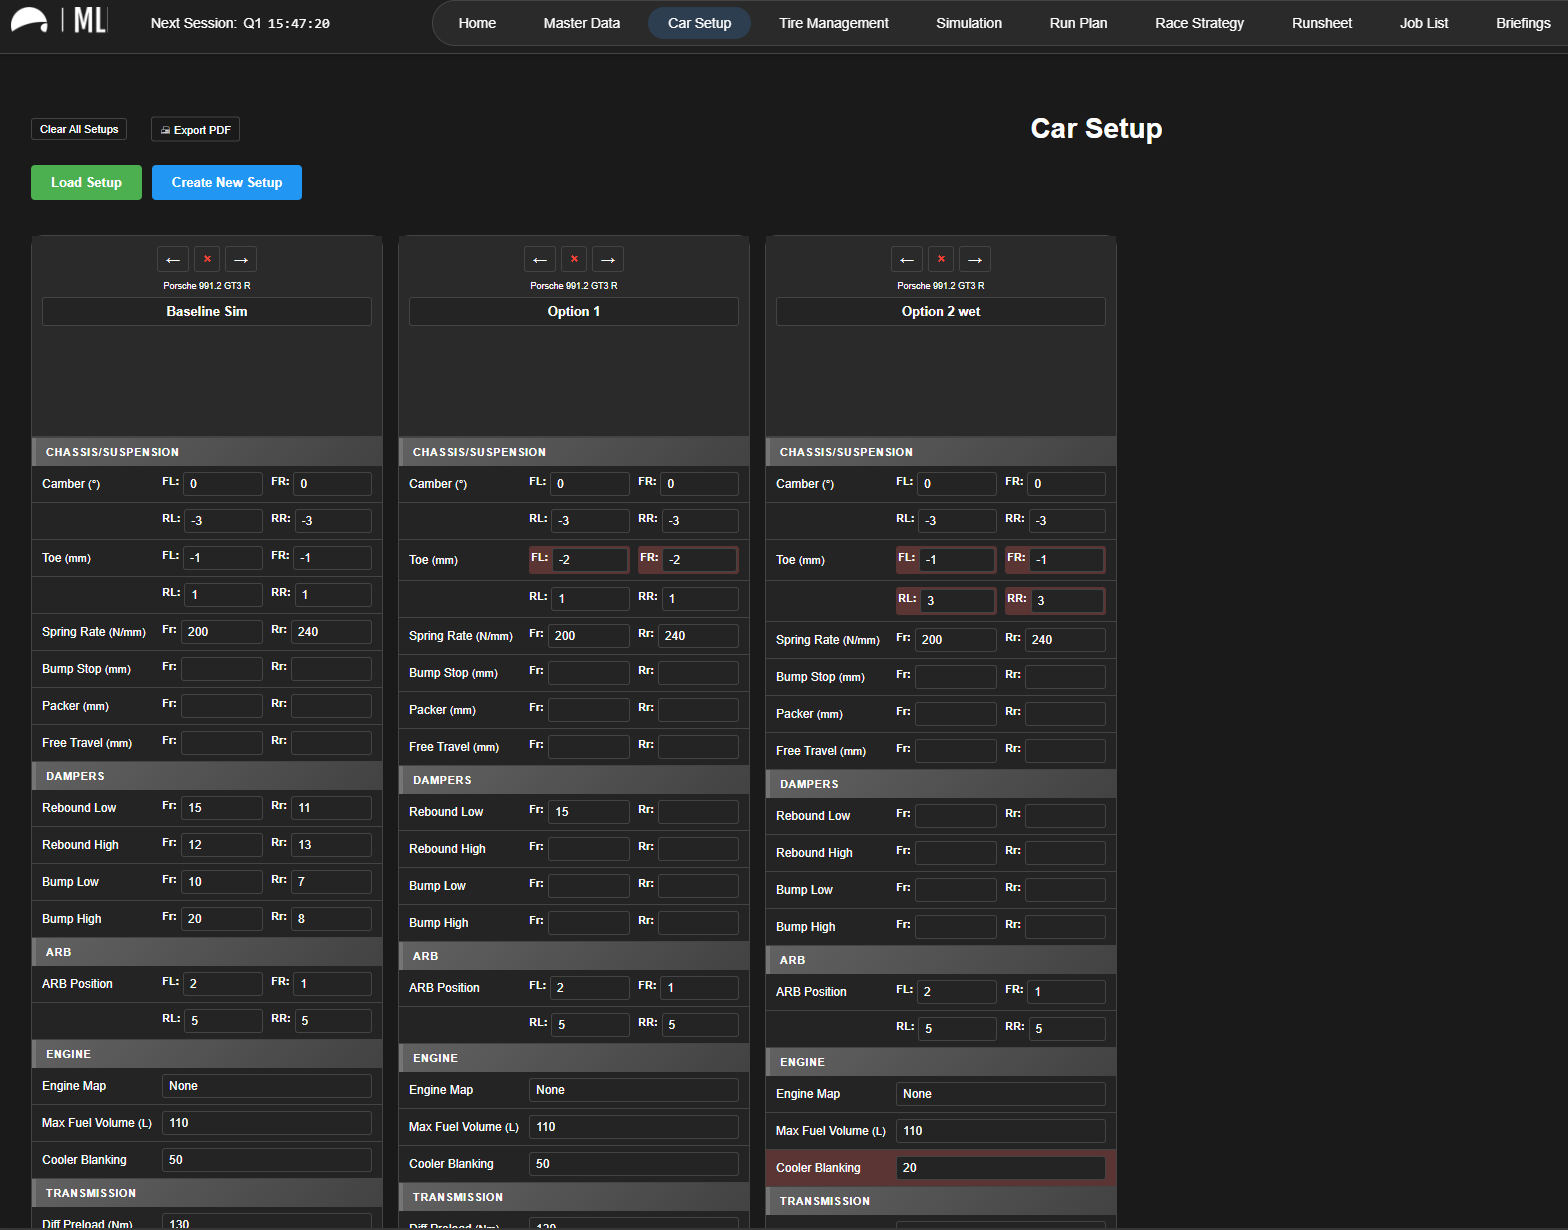Move Option 1 setup right
1568x1230 pixels.
[x=608, y=259]
